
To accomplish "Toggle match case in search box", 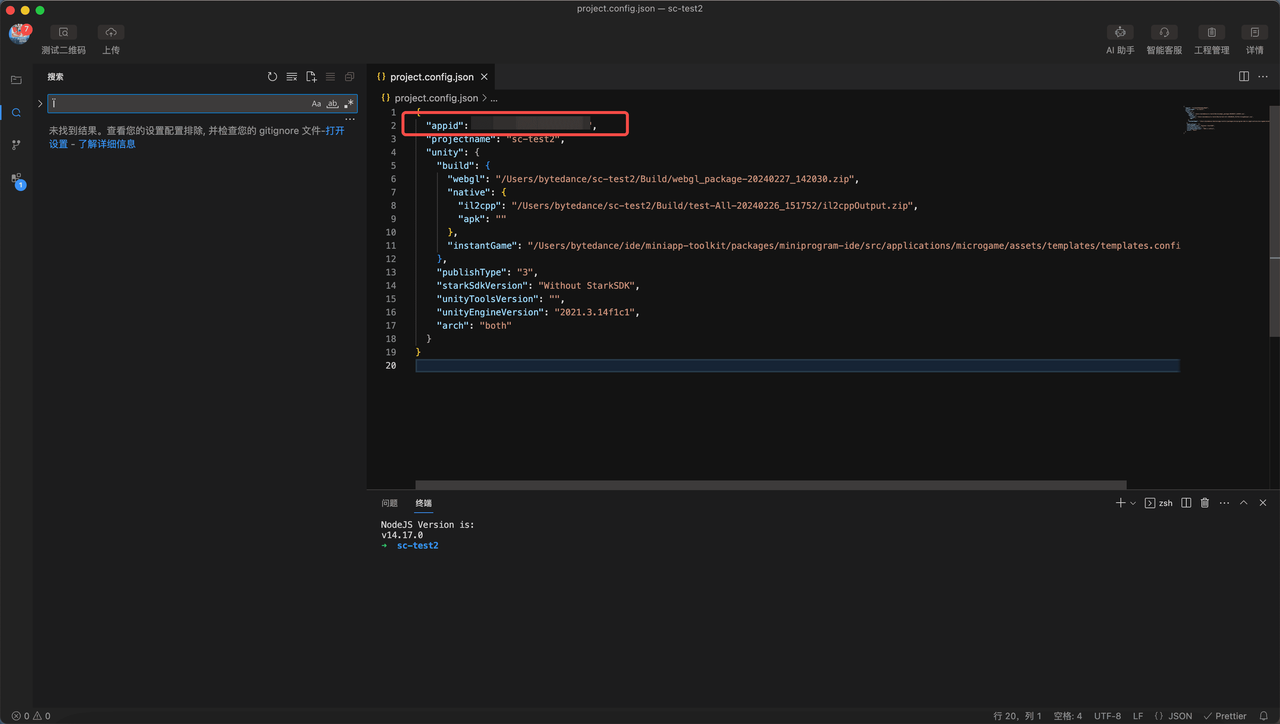I will coord(316,104).
